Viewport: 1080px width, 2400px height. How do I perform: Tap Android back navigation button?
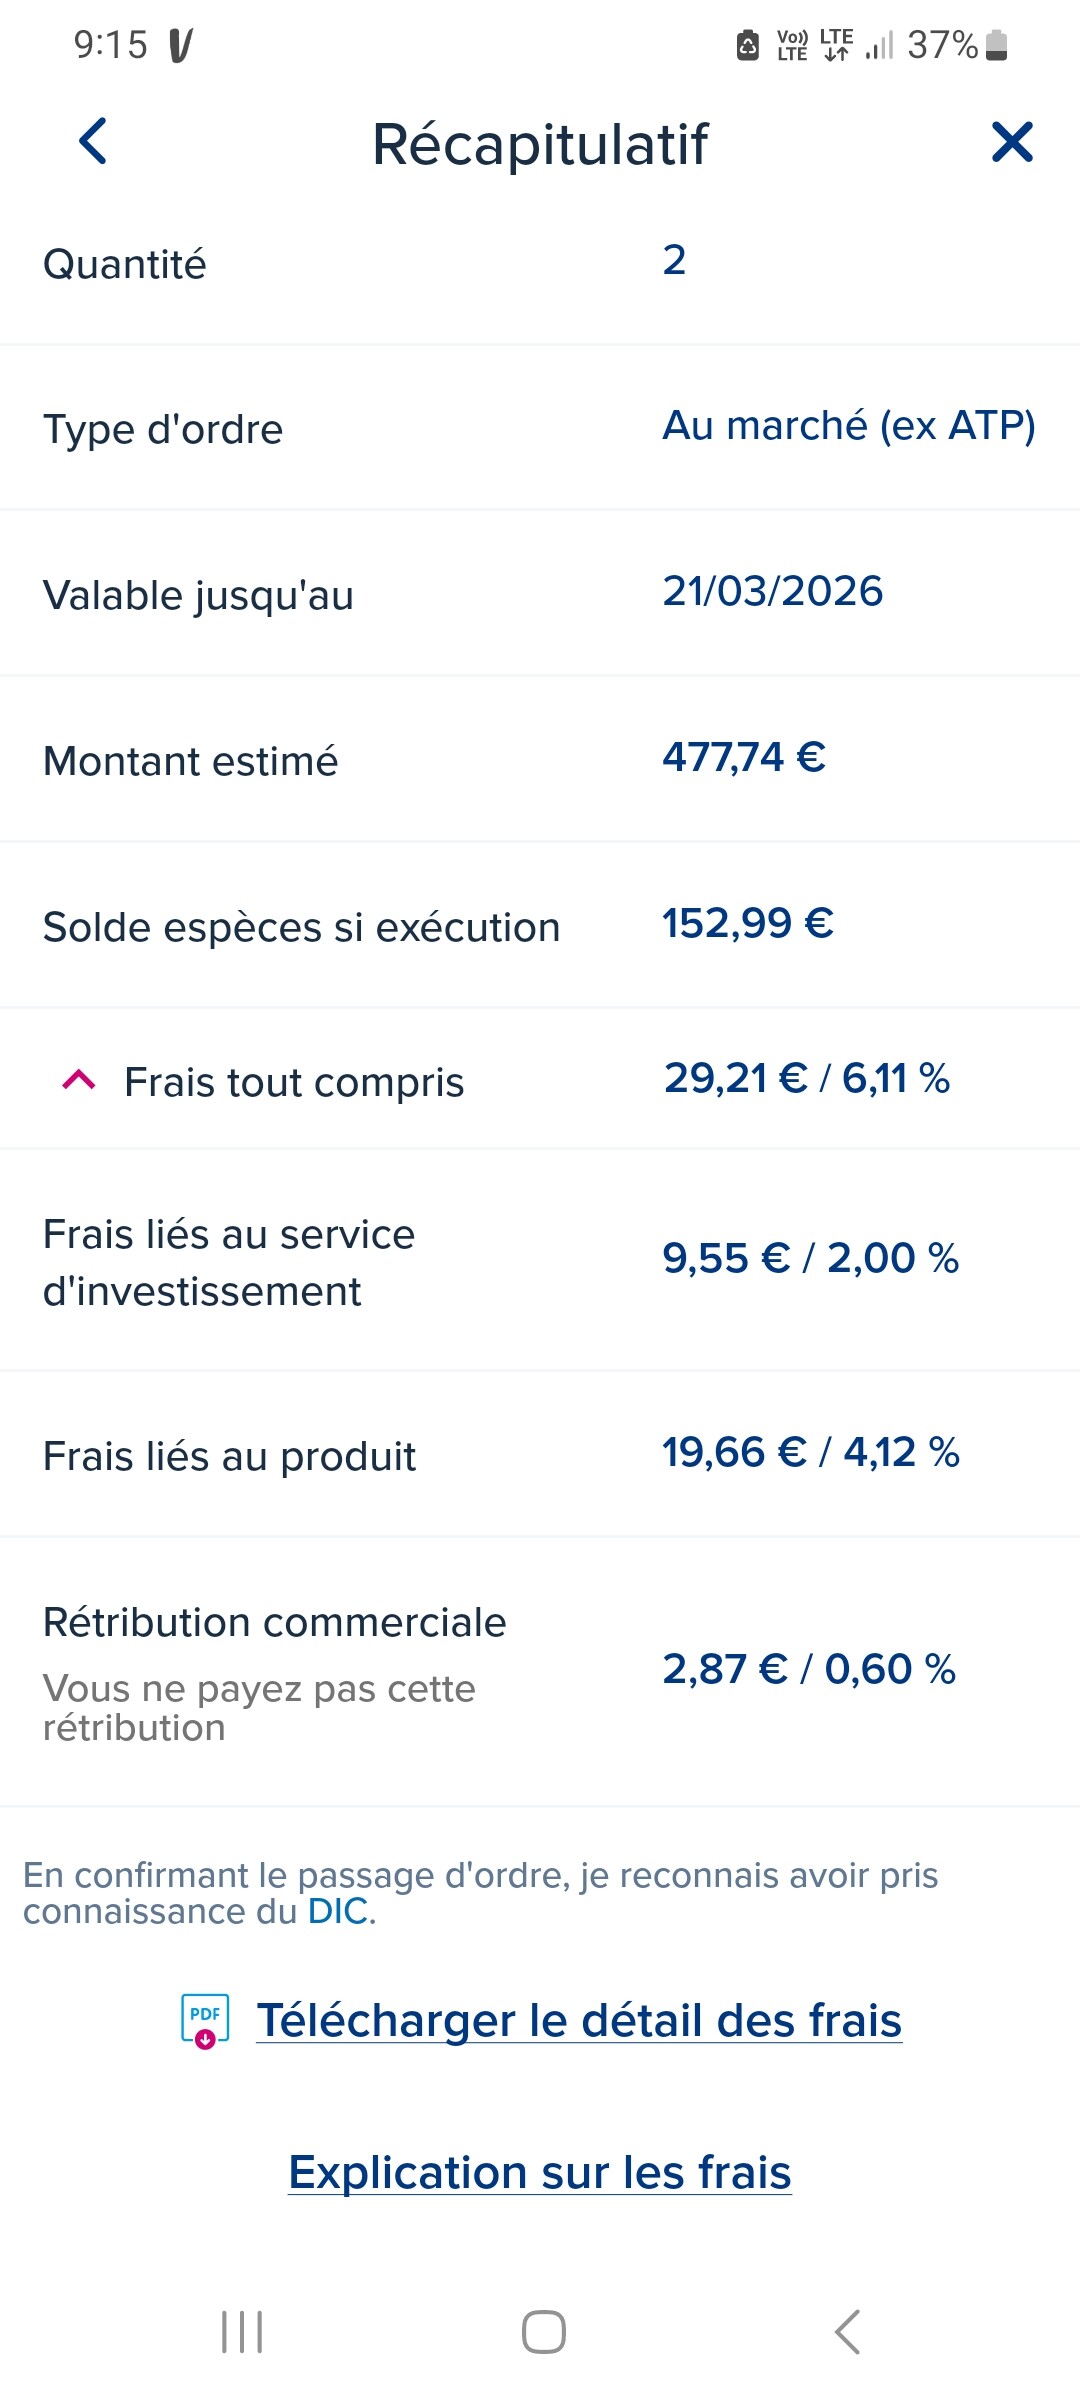(847, 2332)
